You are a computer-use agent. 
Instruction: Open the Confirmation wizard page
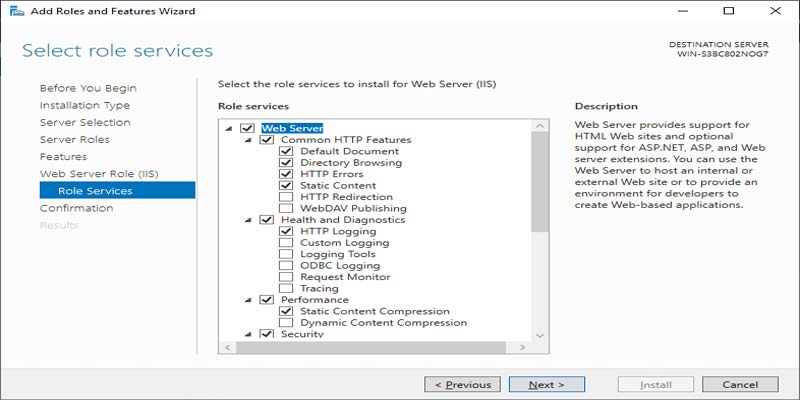tap(76, 208)
